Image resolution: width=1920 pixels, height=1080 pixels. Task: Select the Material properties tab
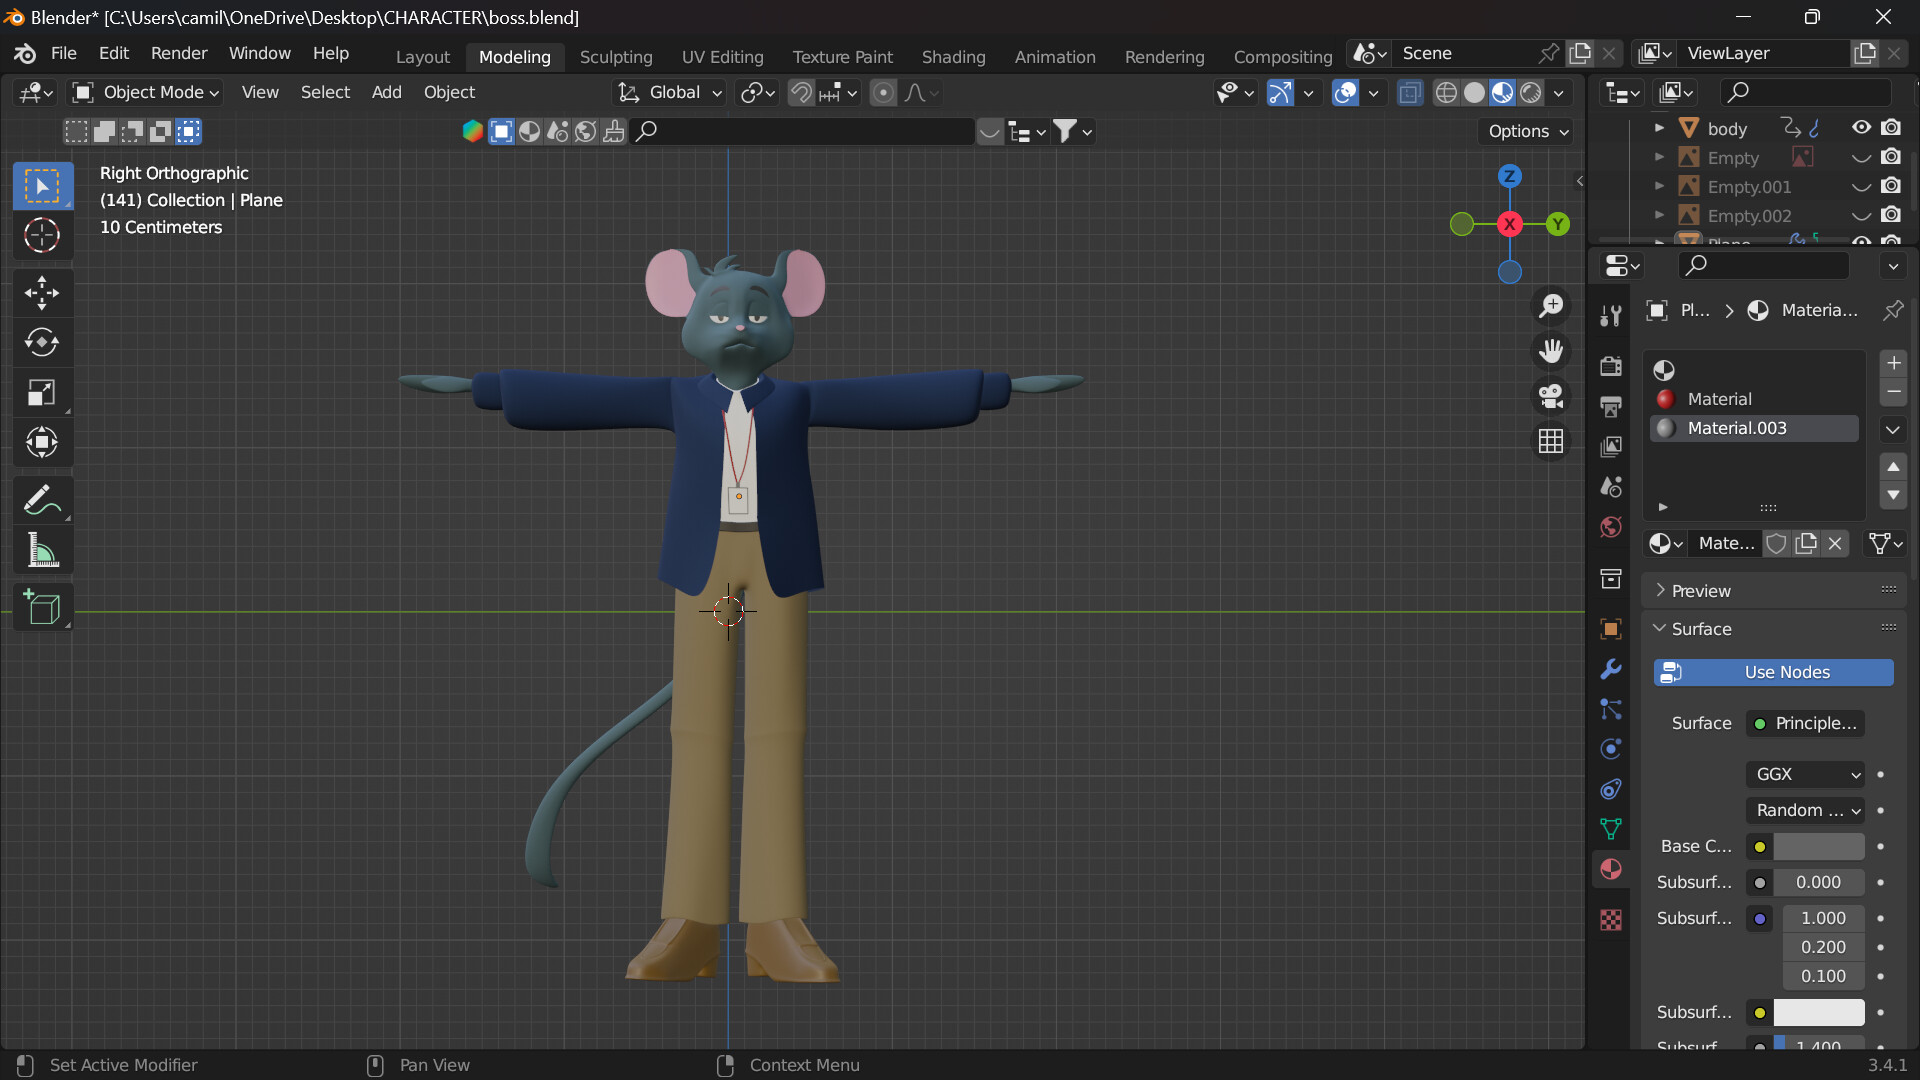pyautogui.click(x=1611, y=869)
